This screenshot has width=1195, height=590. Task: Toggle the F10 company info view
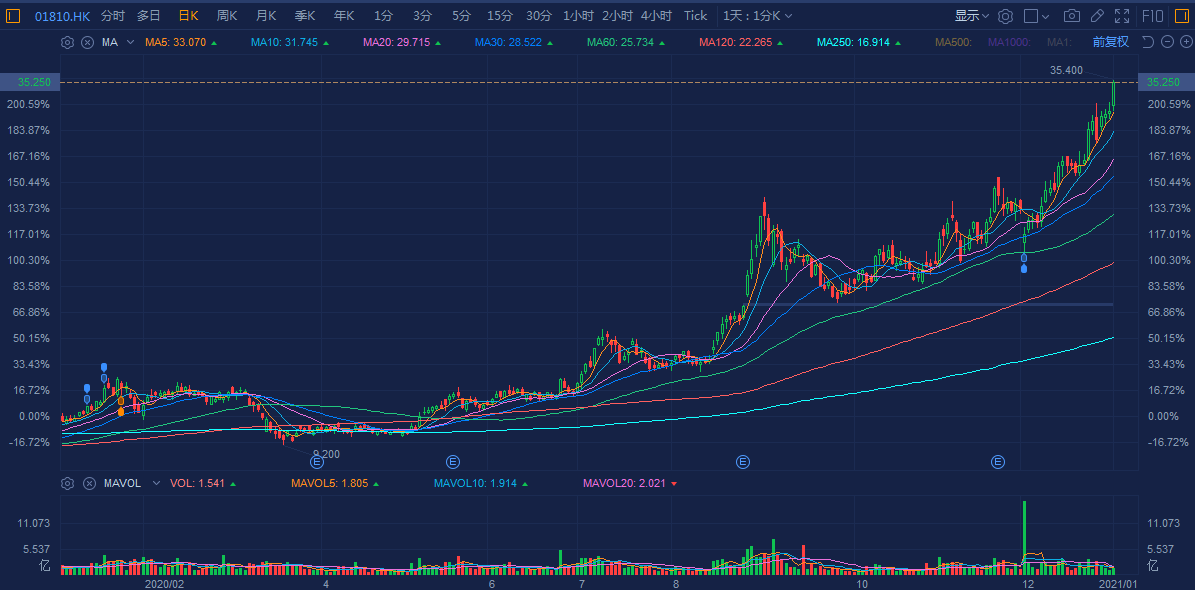coord(1152,16)
